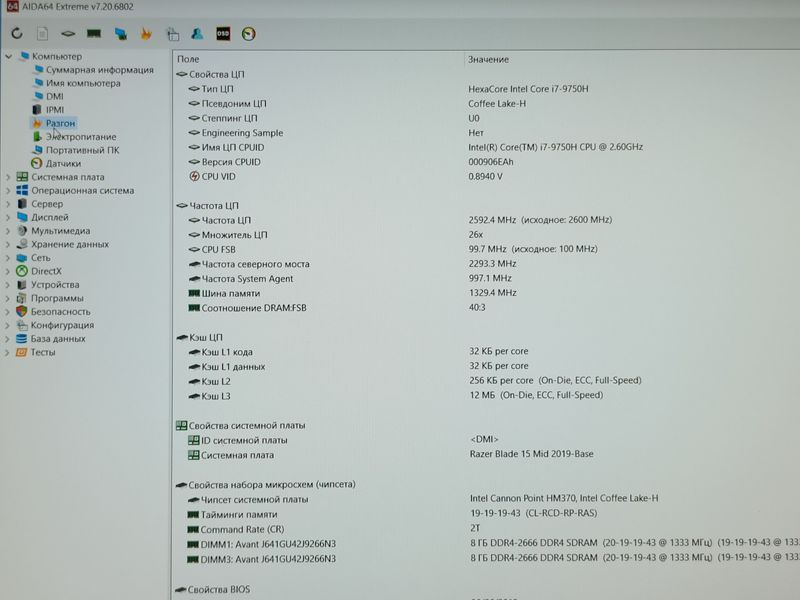
Task: Click the clipboard report toolbar icon
Action: click(173, 34)
